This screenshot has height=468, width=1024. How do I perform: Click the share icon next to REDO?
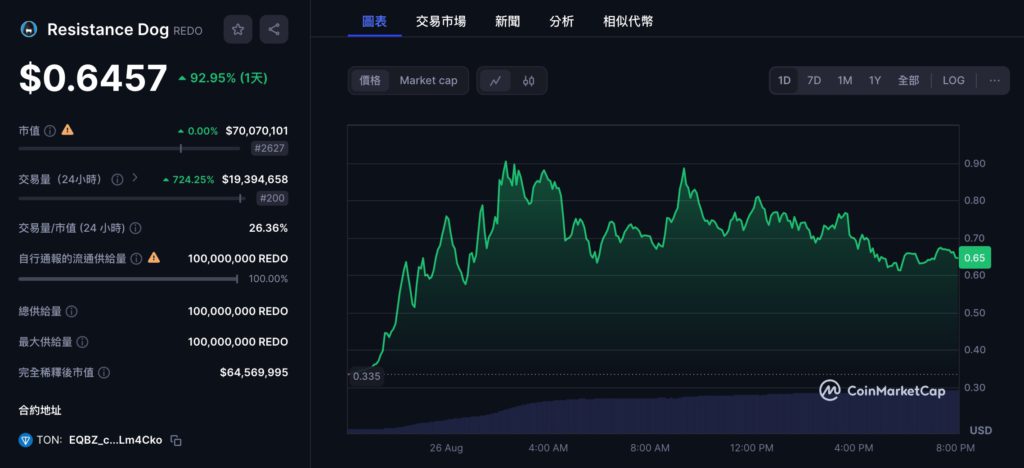coord(274,29)
